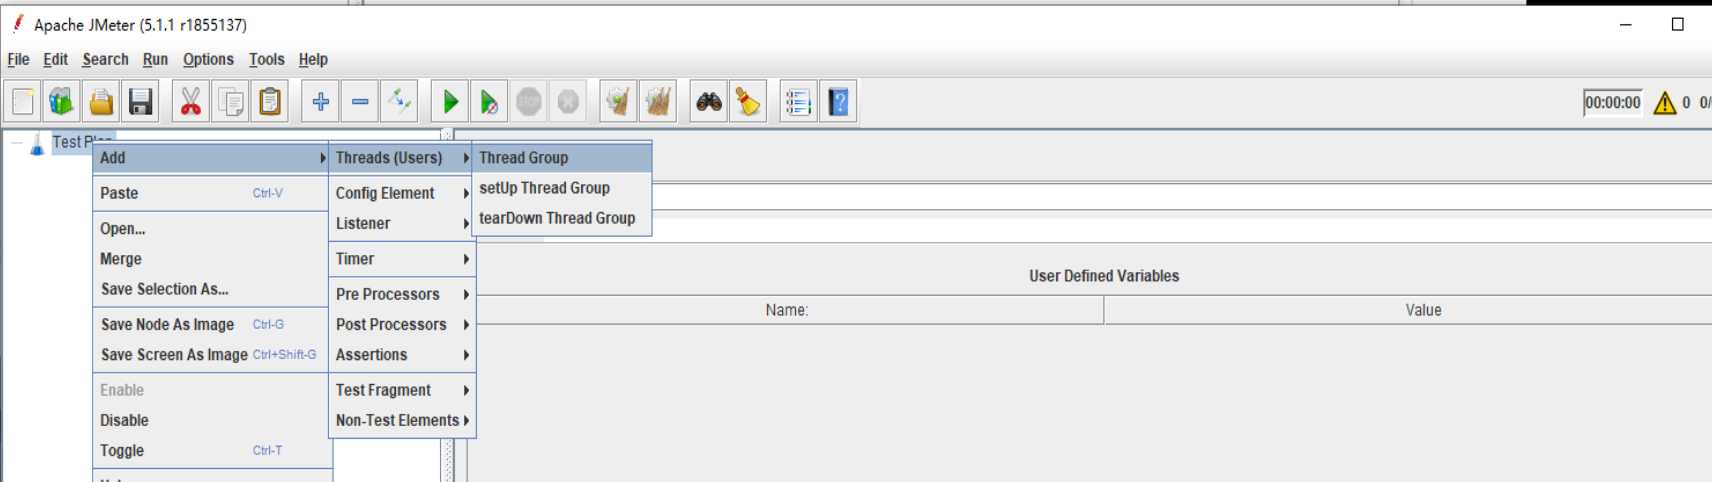This screenshot has height=482, width=1712.
Task: Open the File menu
Action: (x=18, y=60)
